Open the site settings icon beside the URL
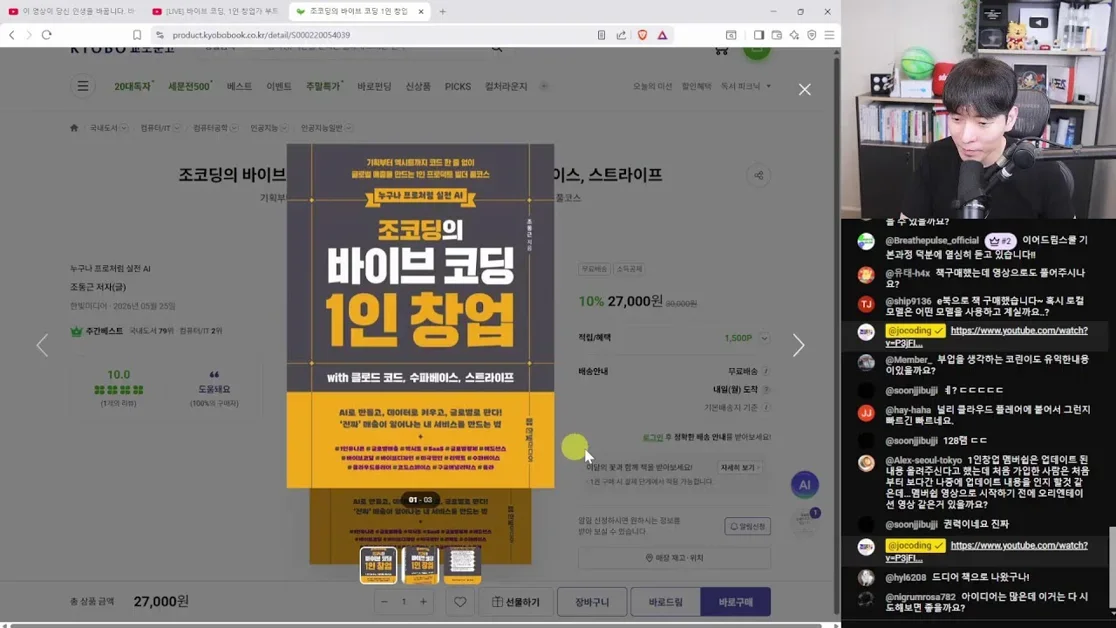 coord(159,35)
